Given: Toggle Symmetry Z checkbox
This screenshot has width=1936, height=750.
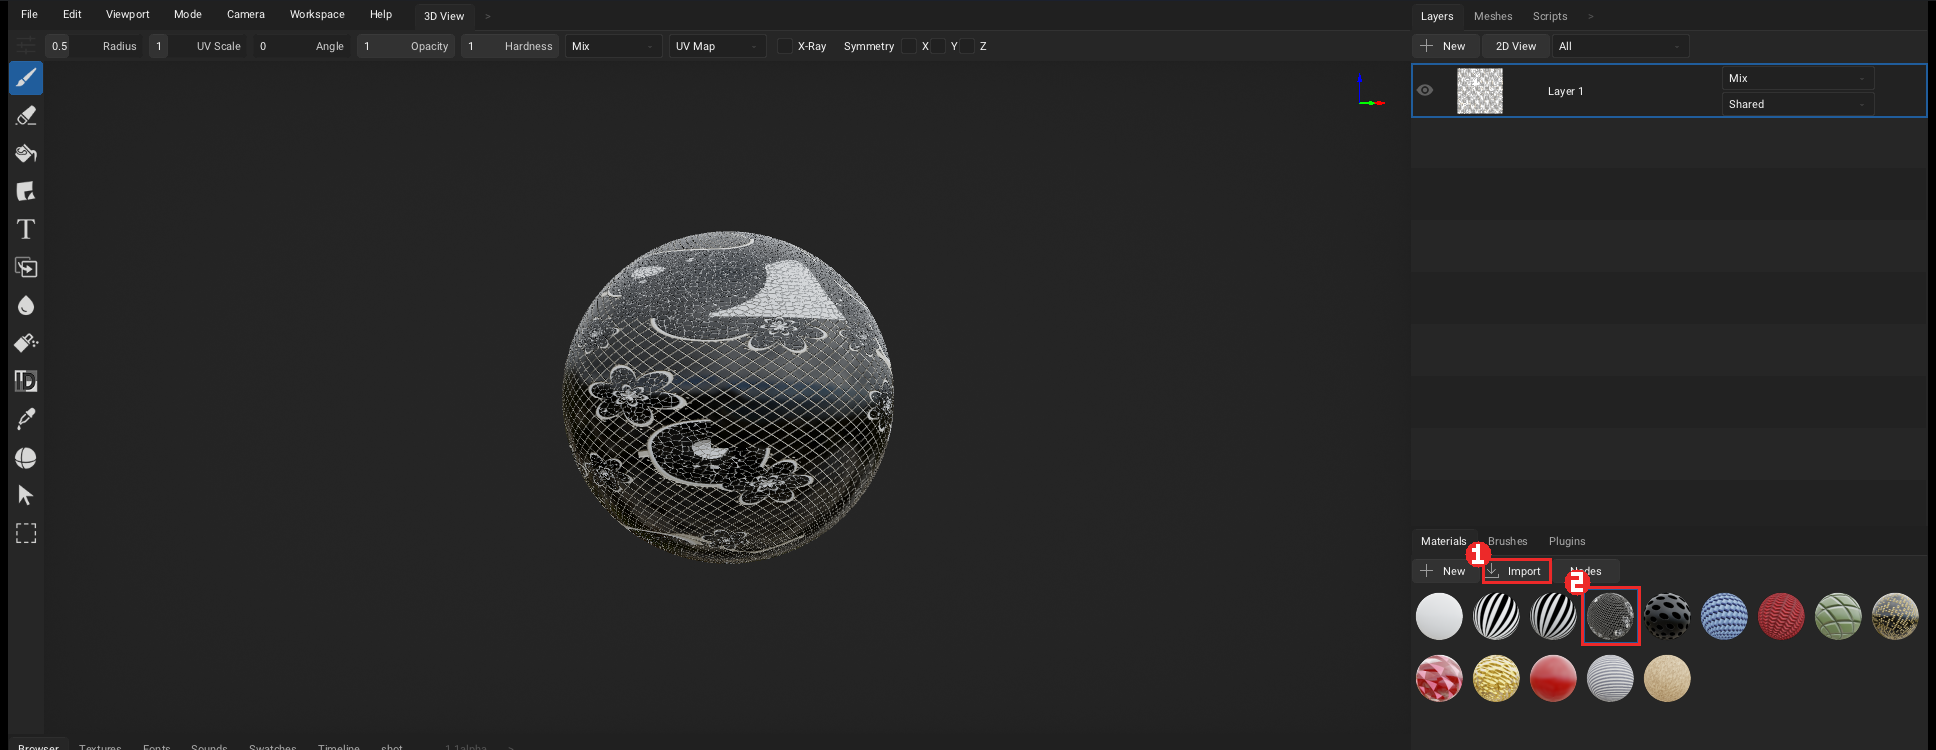Looking at the screenshot, I should 967,46.
